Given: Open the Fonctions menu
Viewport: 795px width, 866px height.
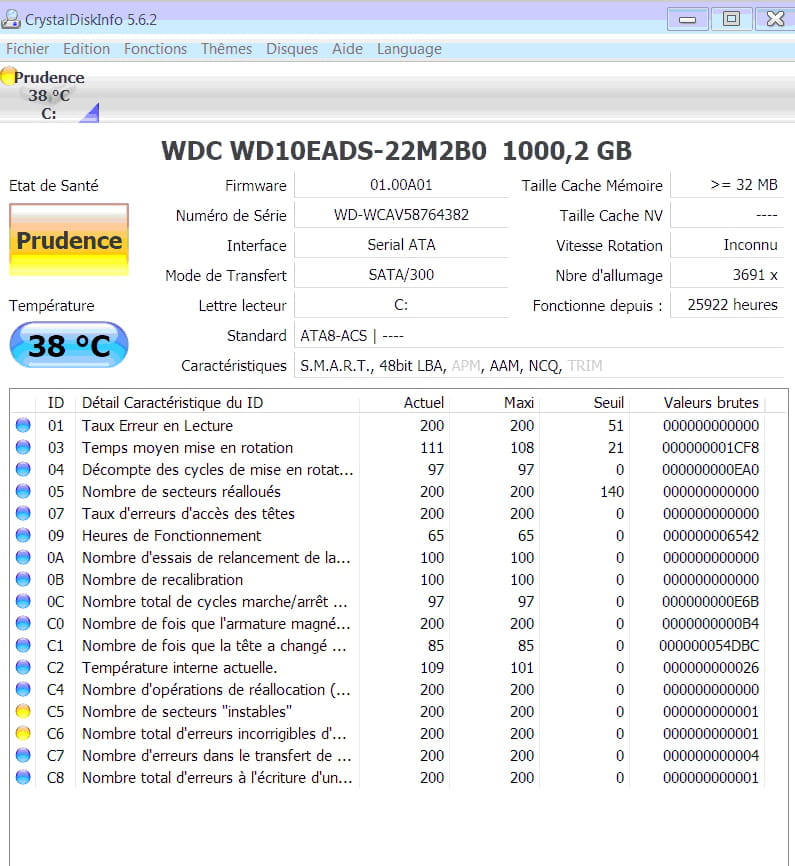Looking at the screenshot, I should pyautogui.click(x=155, y=49).
